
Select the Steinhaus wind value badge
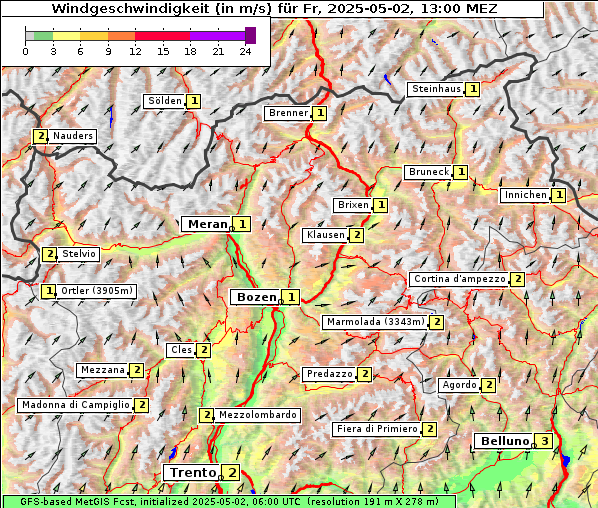(x=473, y=89)
